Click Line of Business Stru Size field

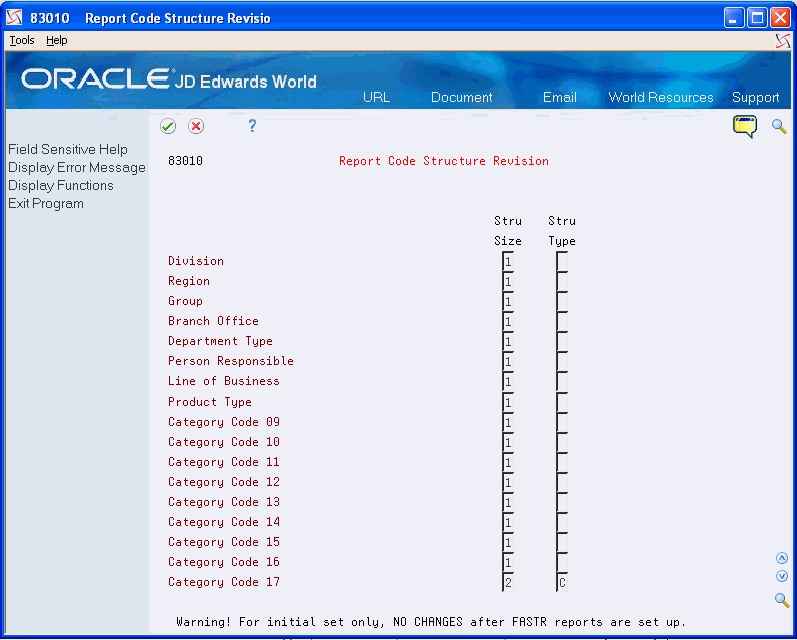(508, 382)
